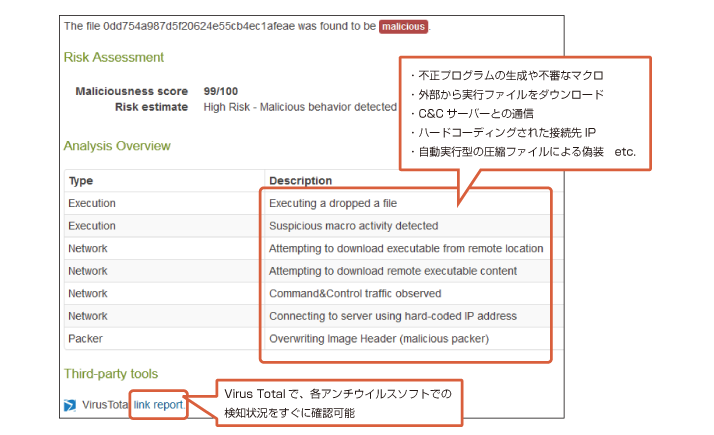
Task: Click the "Risk Assessment" section heading
Action: coord(113,58)
